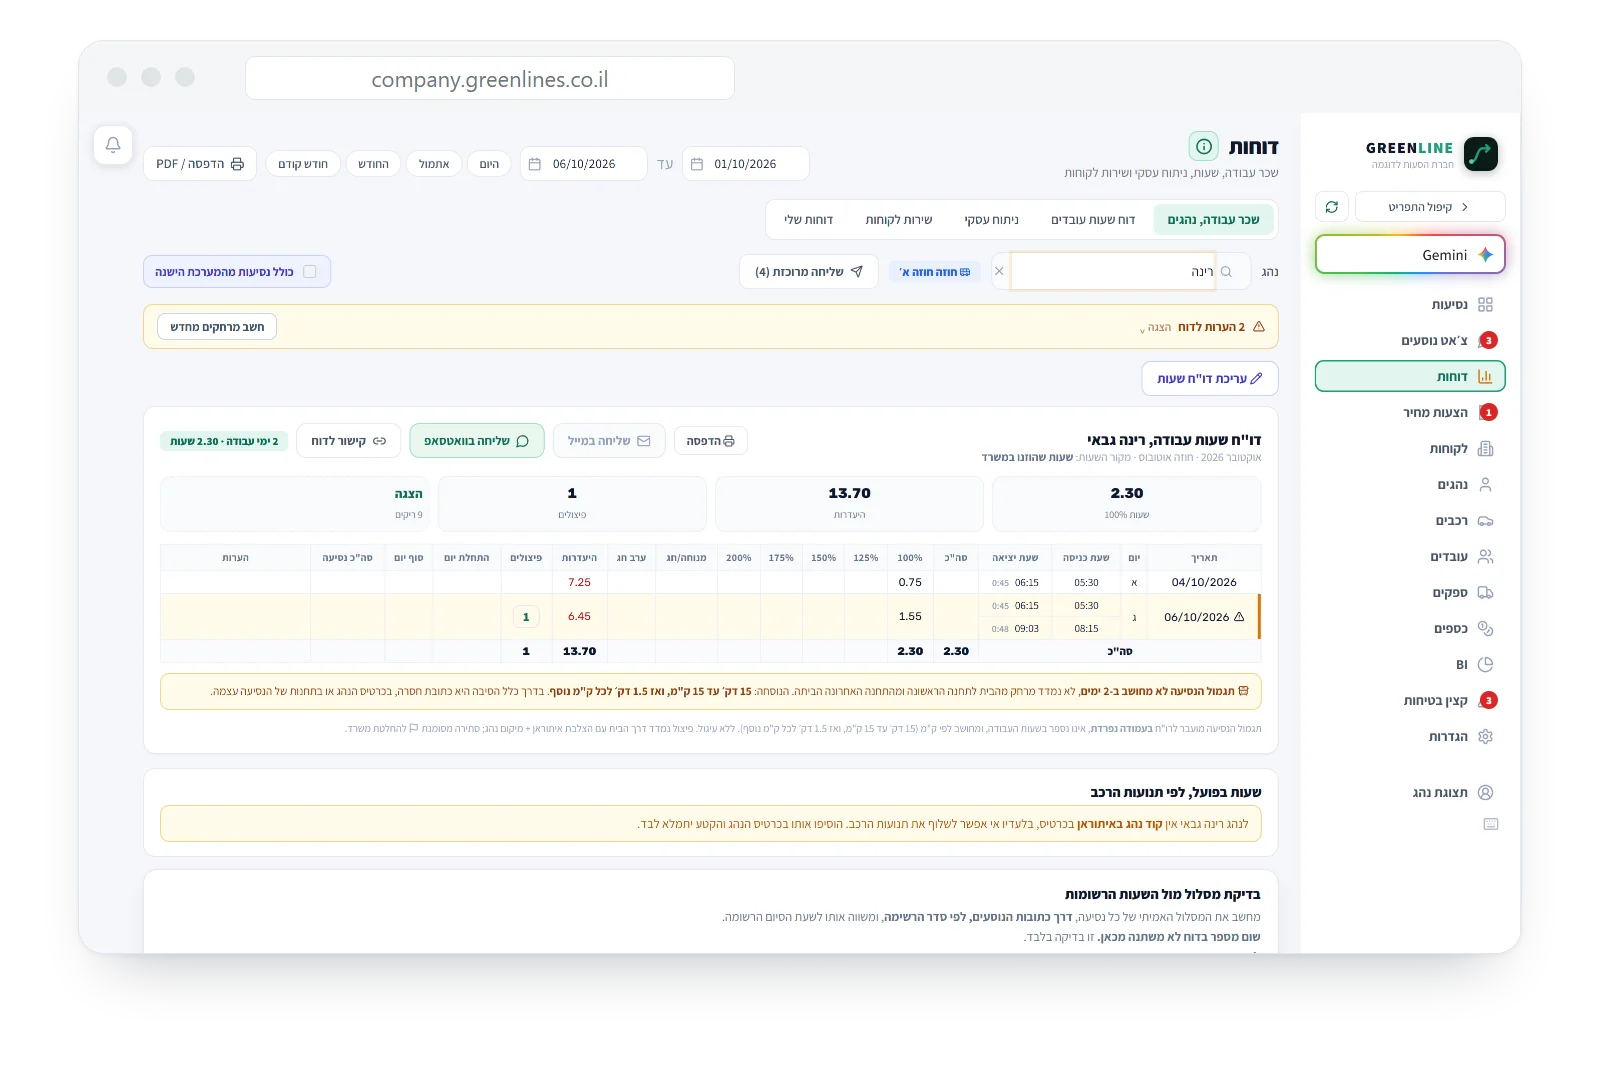Open הגדרות settings in the sidebar
Screen dimensions: 1600x1074
pyautogui.click(x=1410, y=737)
